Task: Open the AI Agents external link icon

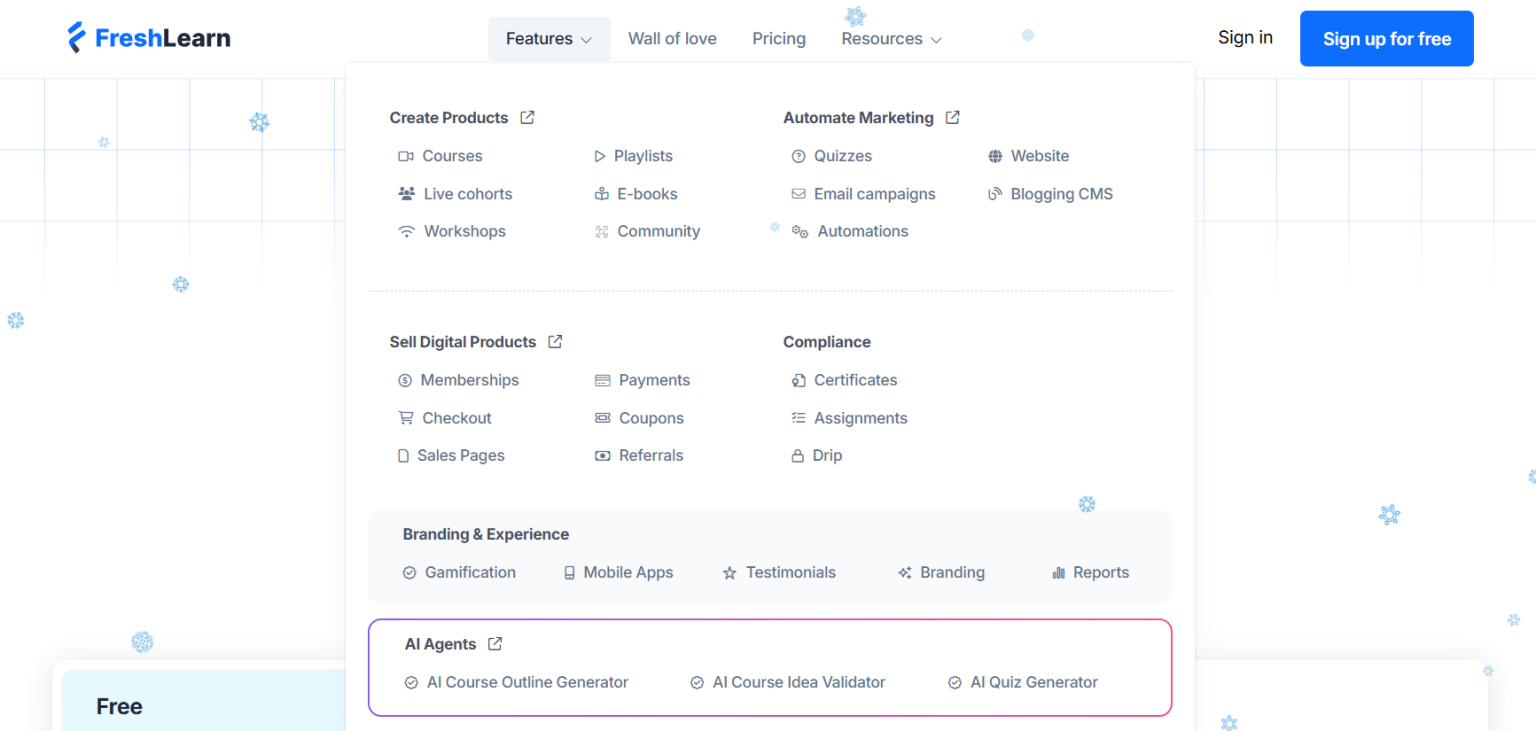Action: click(496, 644)
